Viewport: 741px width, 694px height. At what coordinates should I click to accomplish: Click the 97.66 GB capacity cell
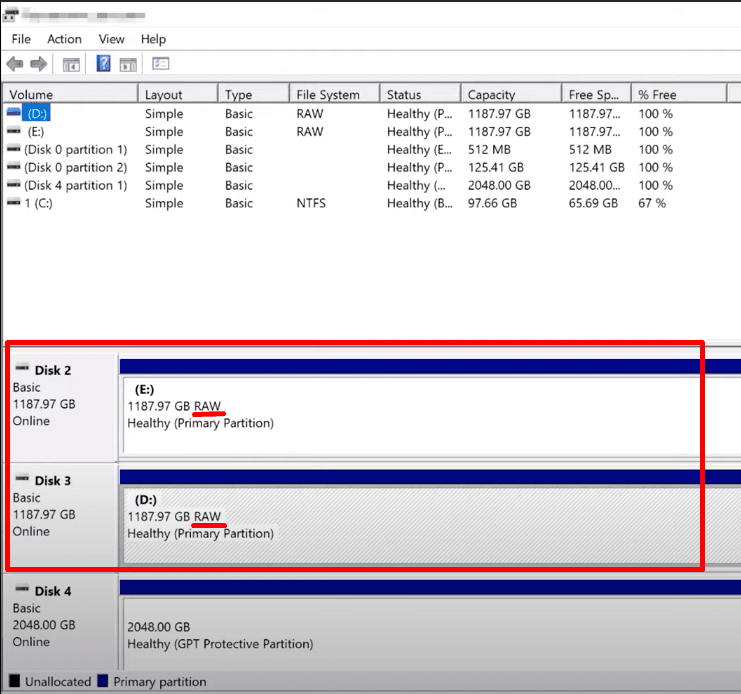coord(492,203)
